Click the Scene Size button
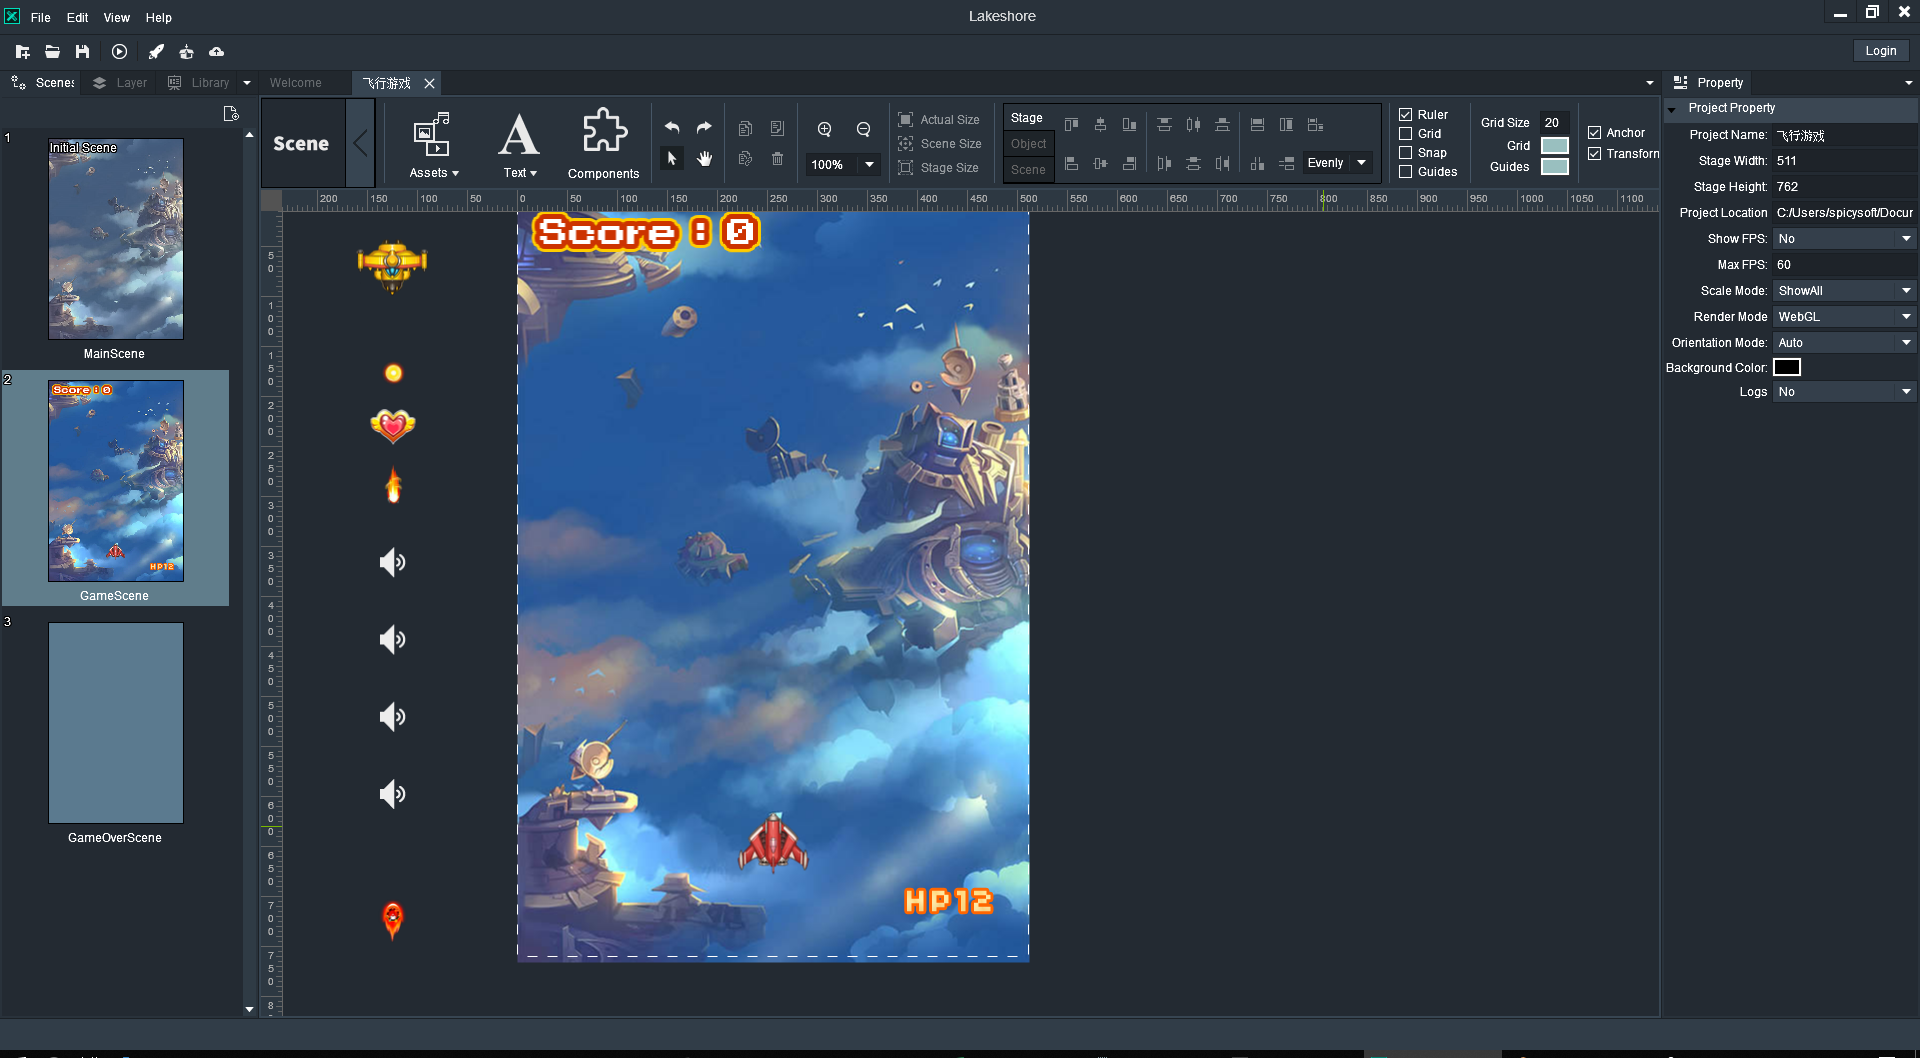The width and height of the screenshot is (1920, 1058). [x=939, y=143]
